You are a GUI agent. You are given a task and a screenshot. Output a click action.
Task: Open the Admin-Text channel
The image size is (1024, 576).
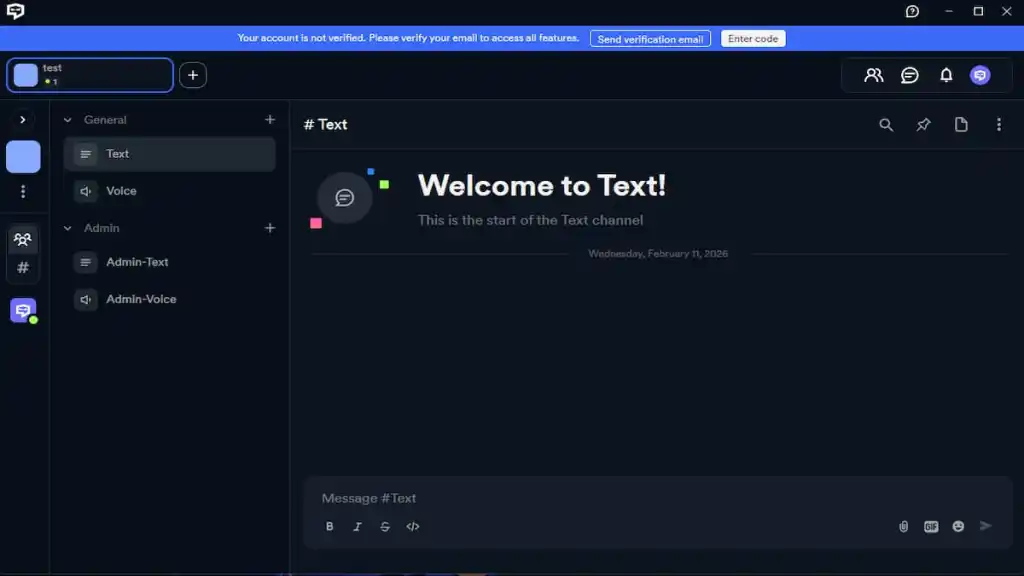135,262
